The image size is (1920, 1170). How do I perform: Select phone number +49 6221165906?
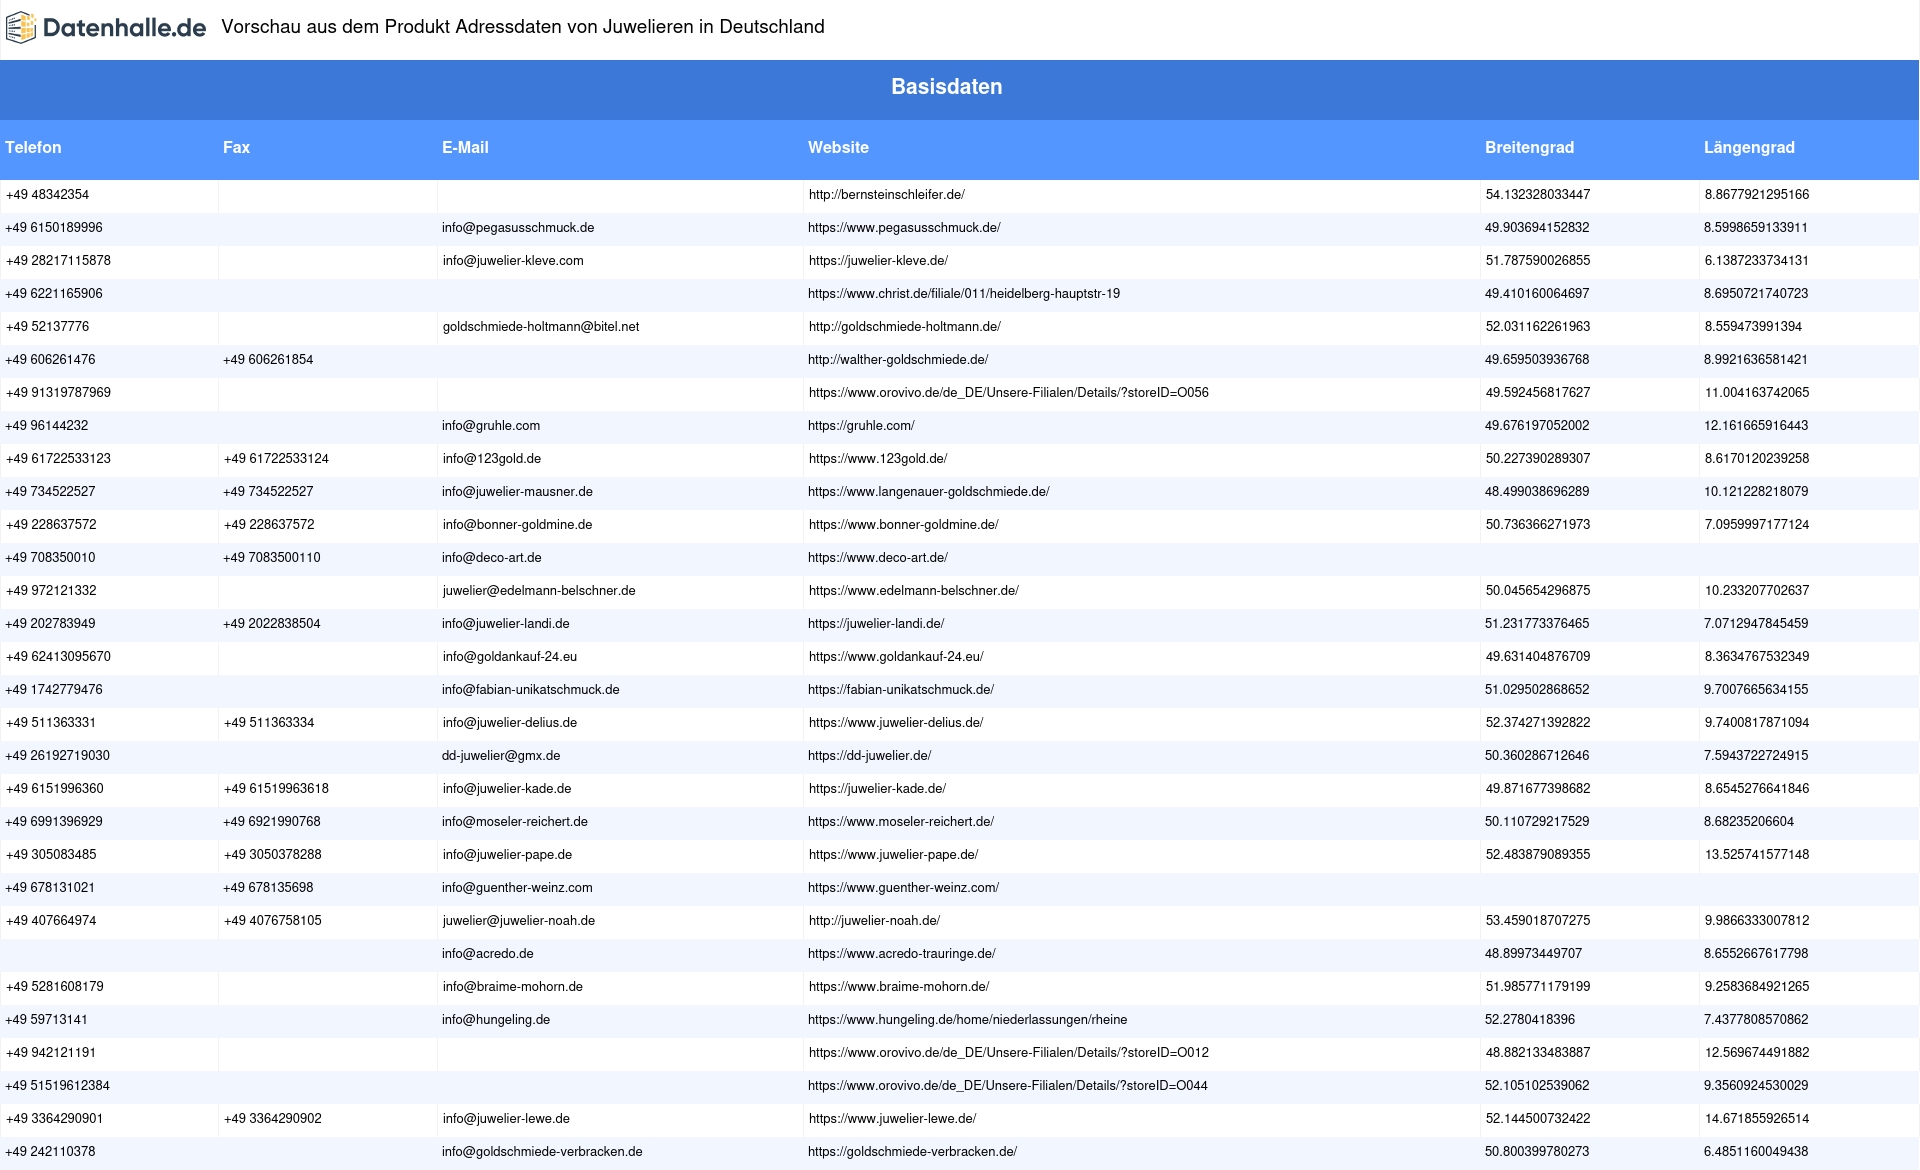[x=54, y=294]
